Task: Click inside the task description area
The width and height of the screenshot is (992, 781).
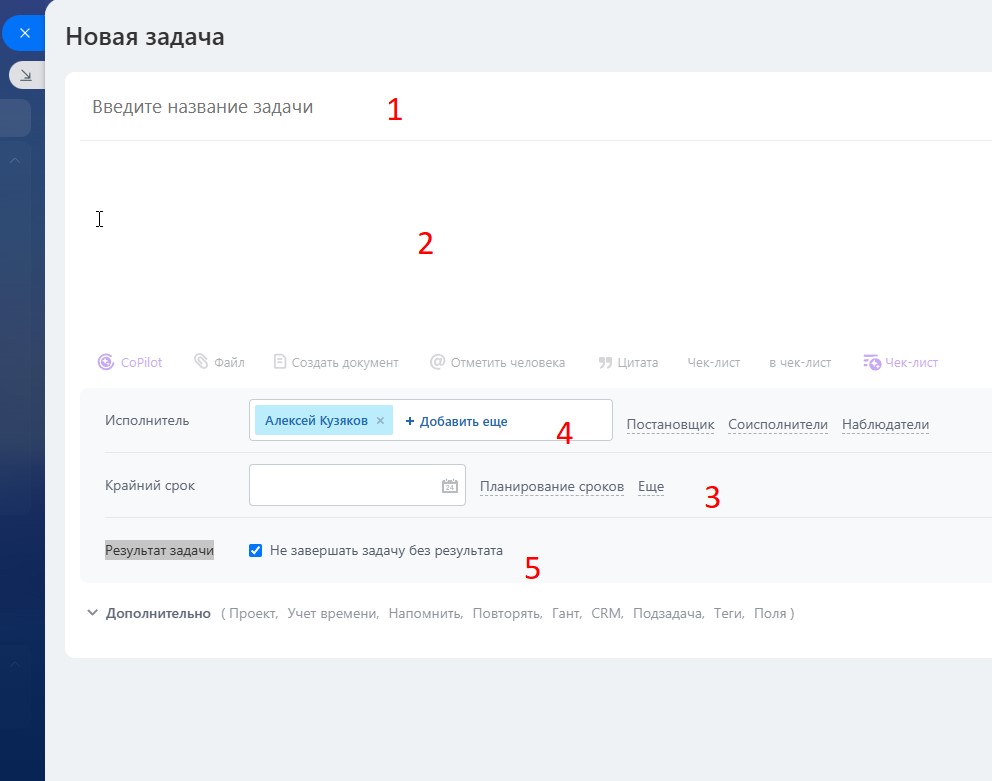Action: (535, 243)
